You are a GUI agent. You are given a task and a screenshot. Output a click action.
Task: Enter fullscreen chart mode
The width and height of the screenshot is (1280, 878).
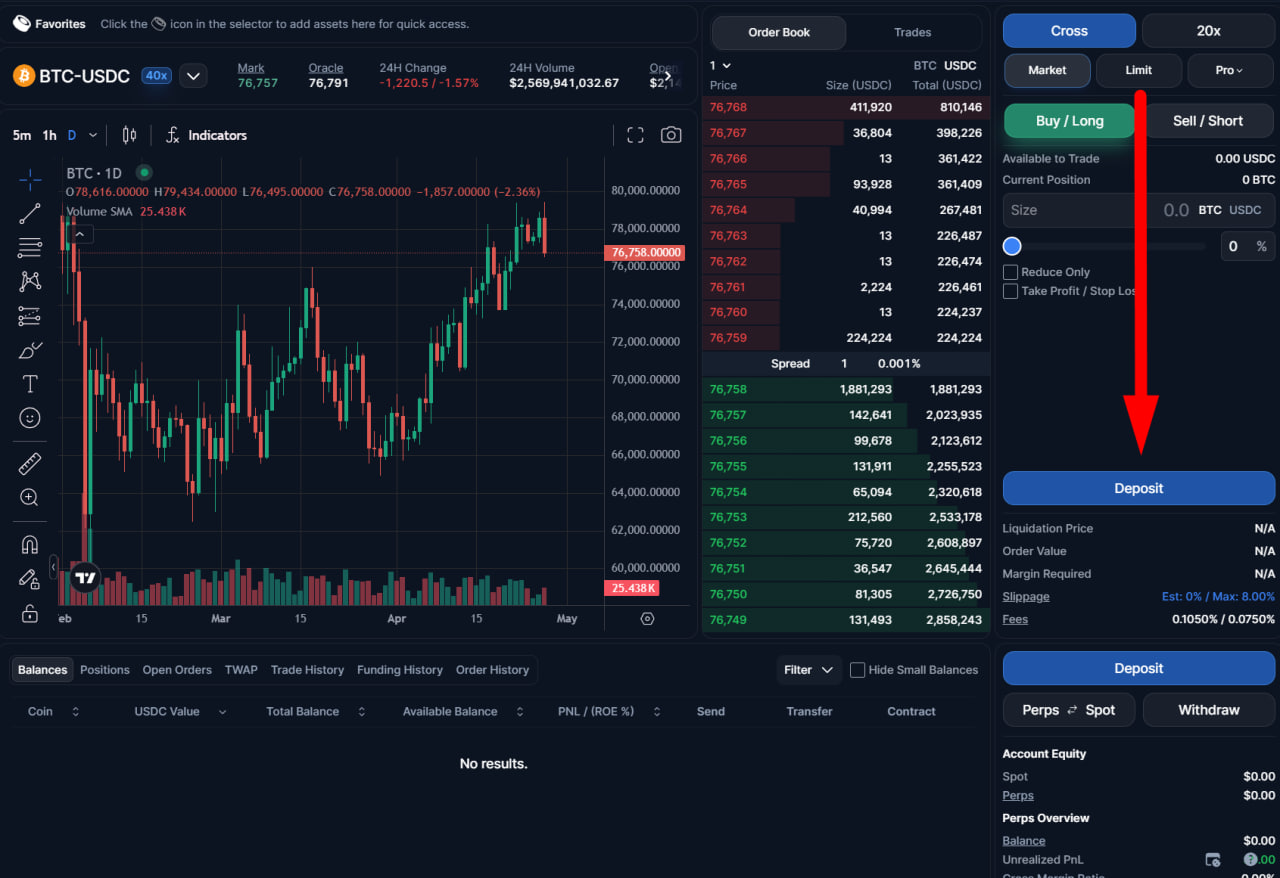[635, 135]
